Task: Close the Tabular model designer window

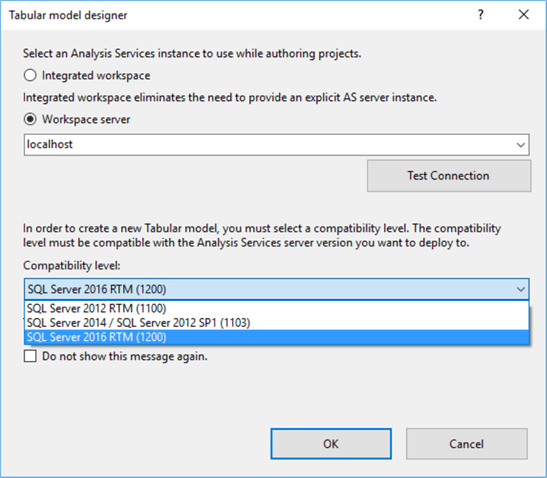Action: 524,15
